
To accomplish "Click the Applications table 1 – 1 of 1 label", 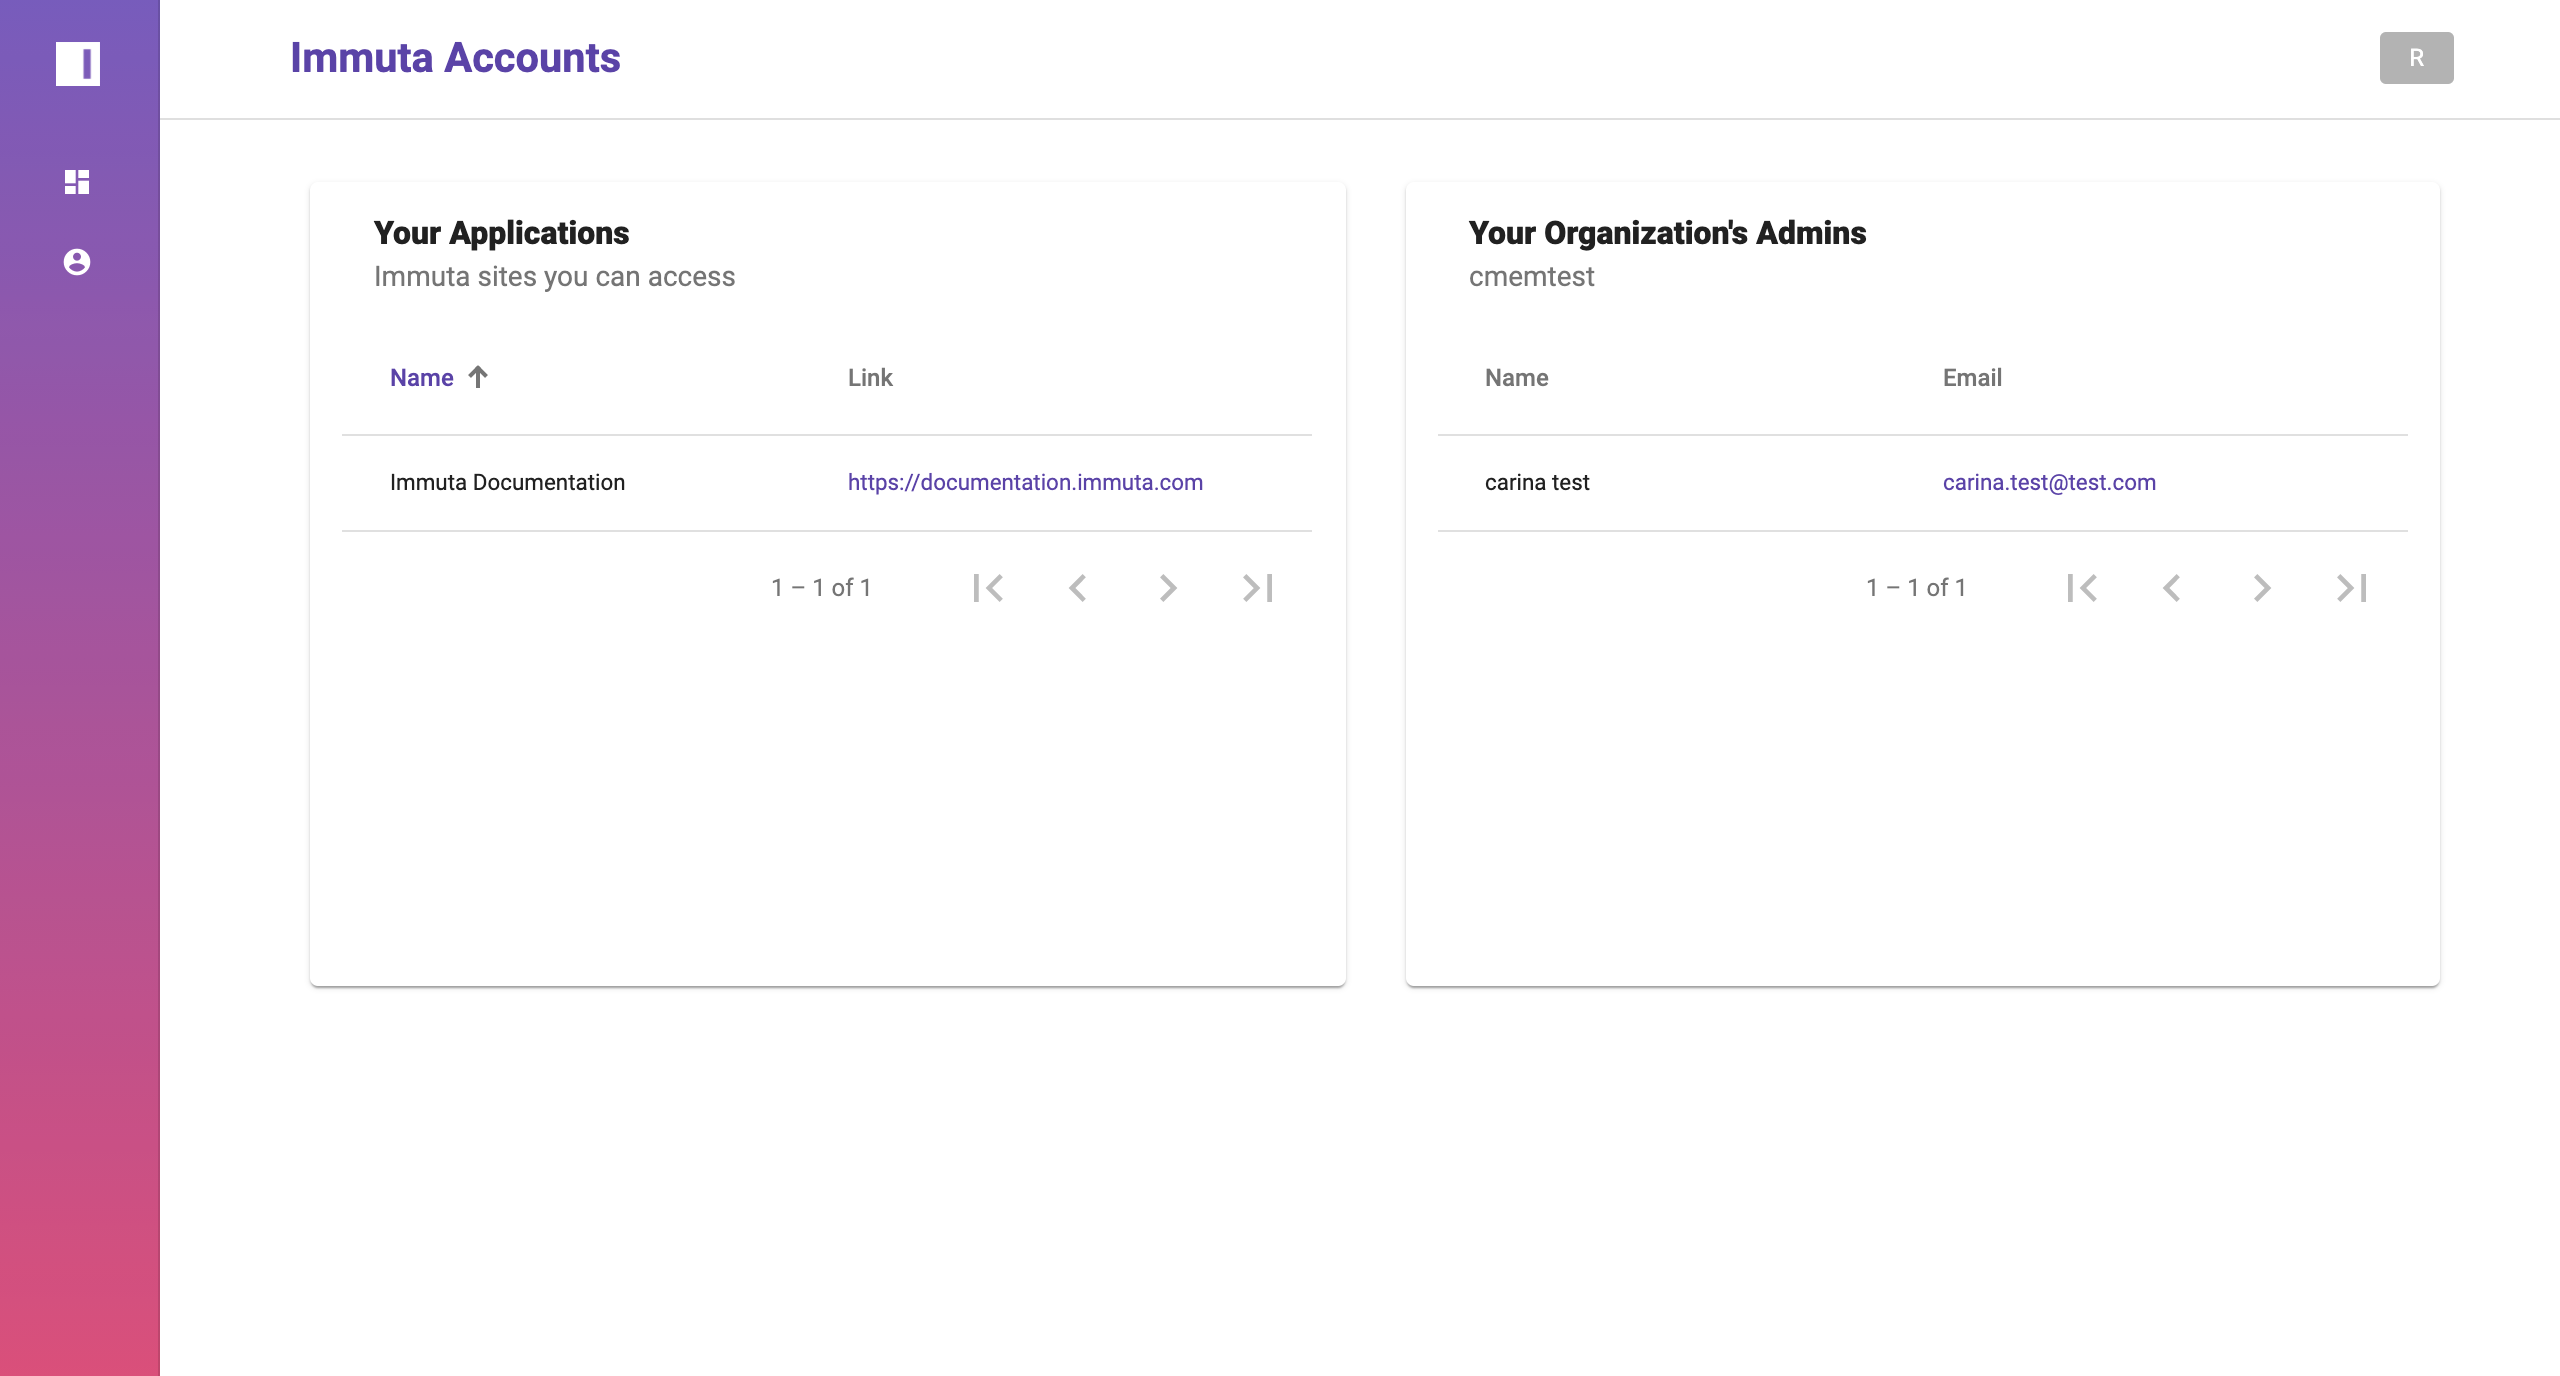I will click(x=821, y=588).
